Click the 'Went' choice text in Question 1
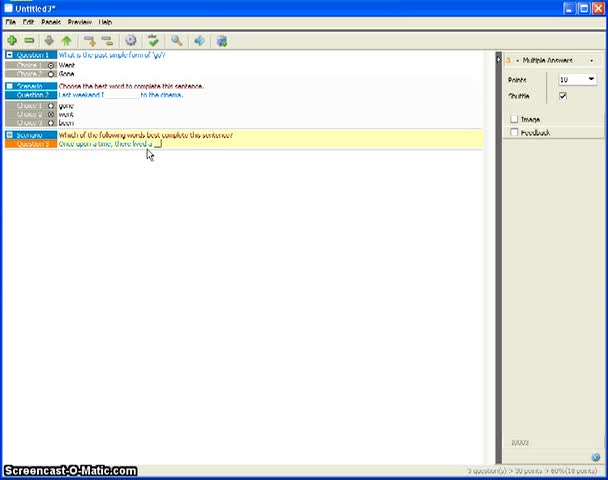Viewport: 608px width, 480px height. [x=67, y=65]
